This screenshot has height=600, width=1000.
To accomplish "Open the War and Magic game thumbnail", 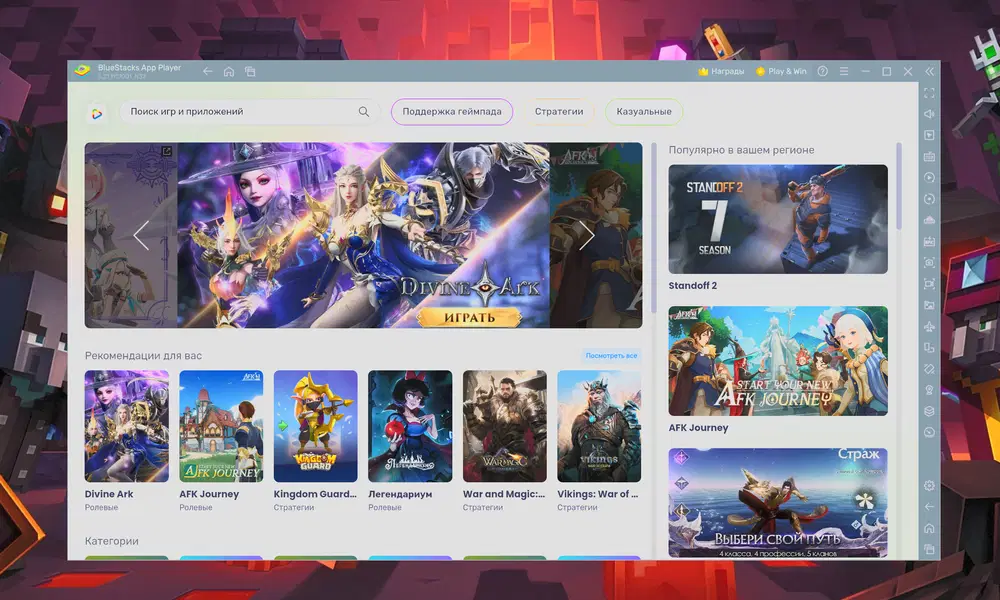I will 504,426.
